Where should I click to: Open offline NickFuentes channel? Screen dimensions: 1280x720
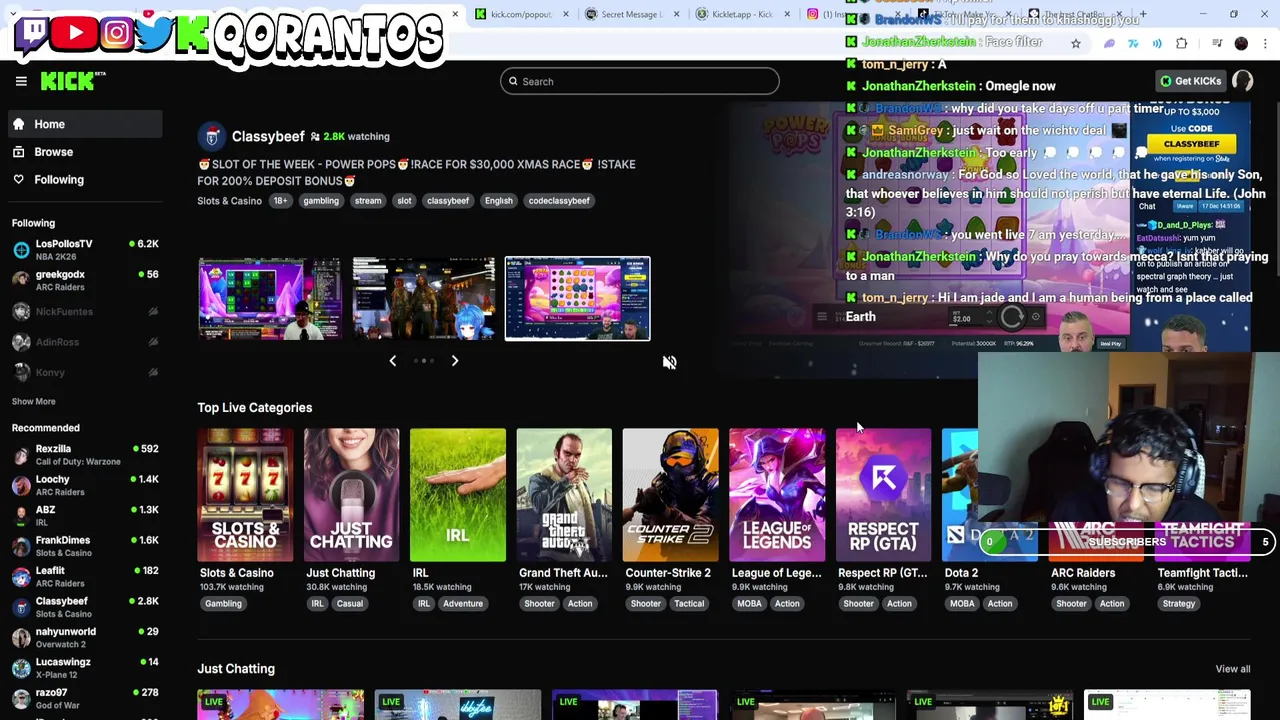tap(84, 311)
